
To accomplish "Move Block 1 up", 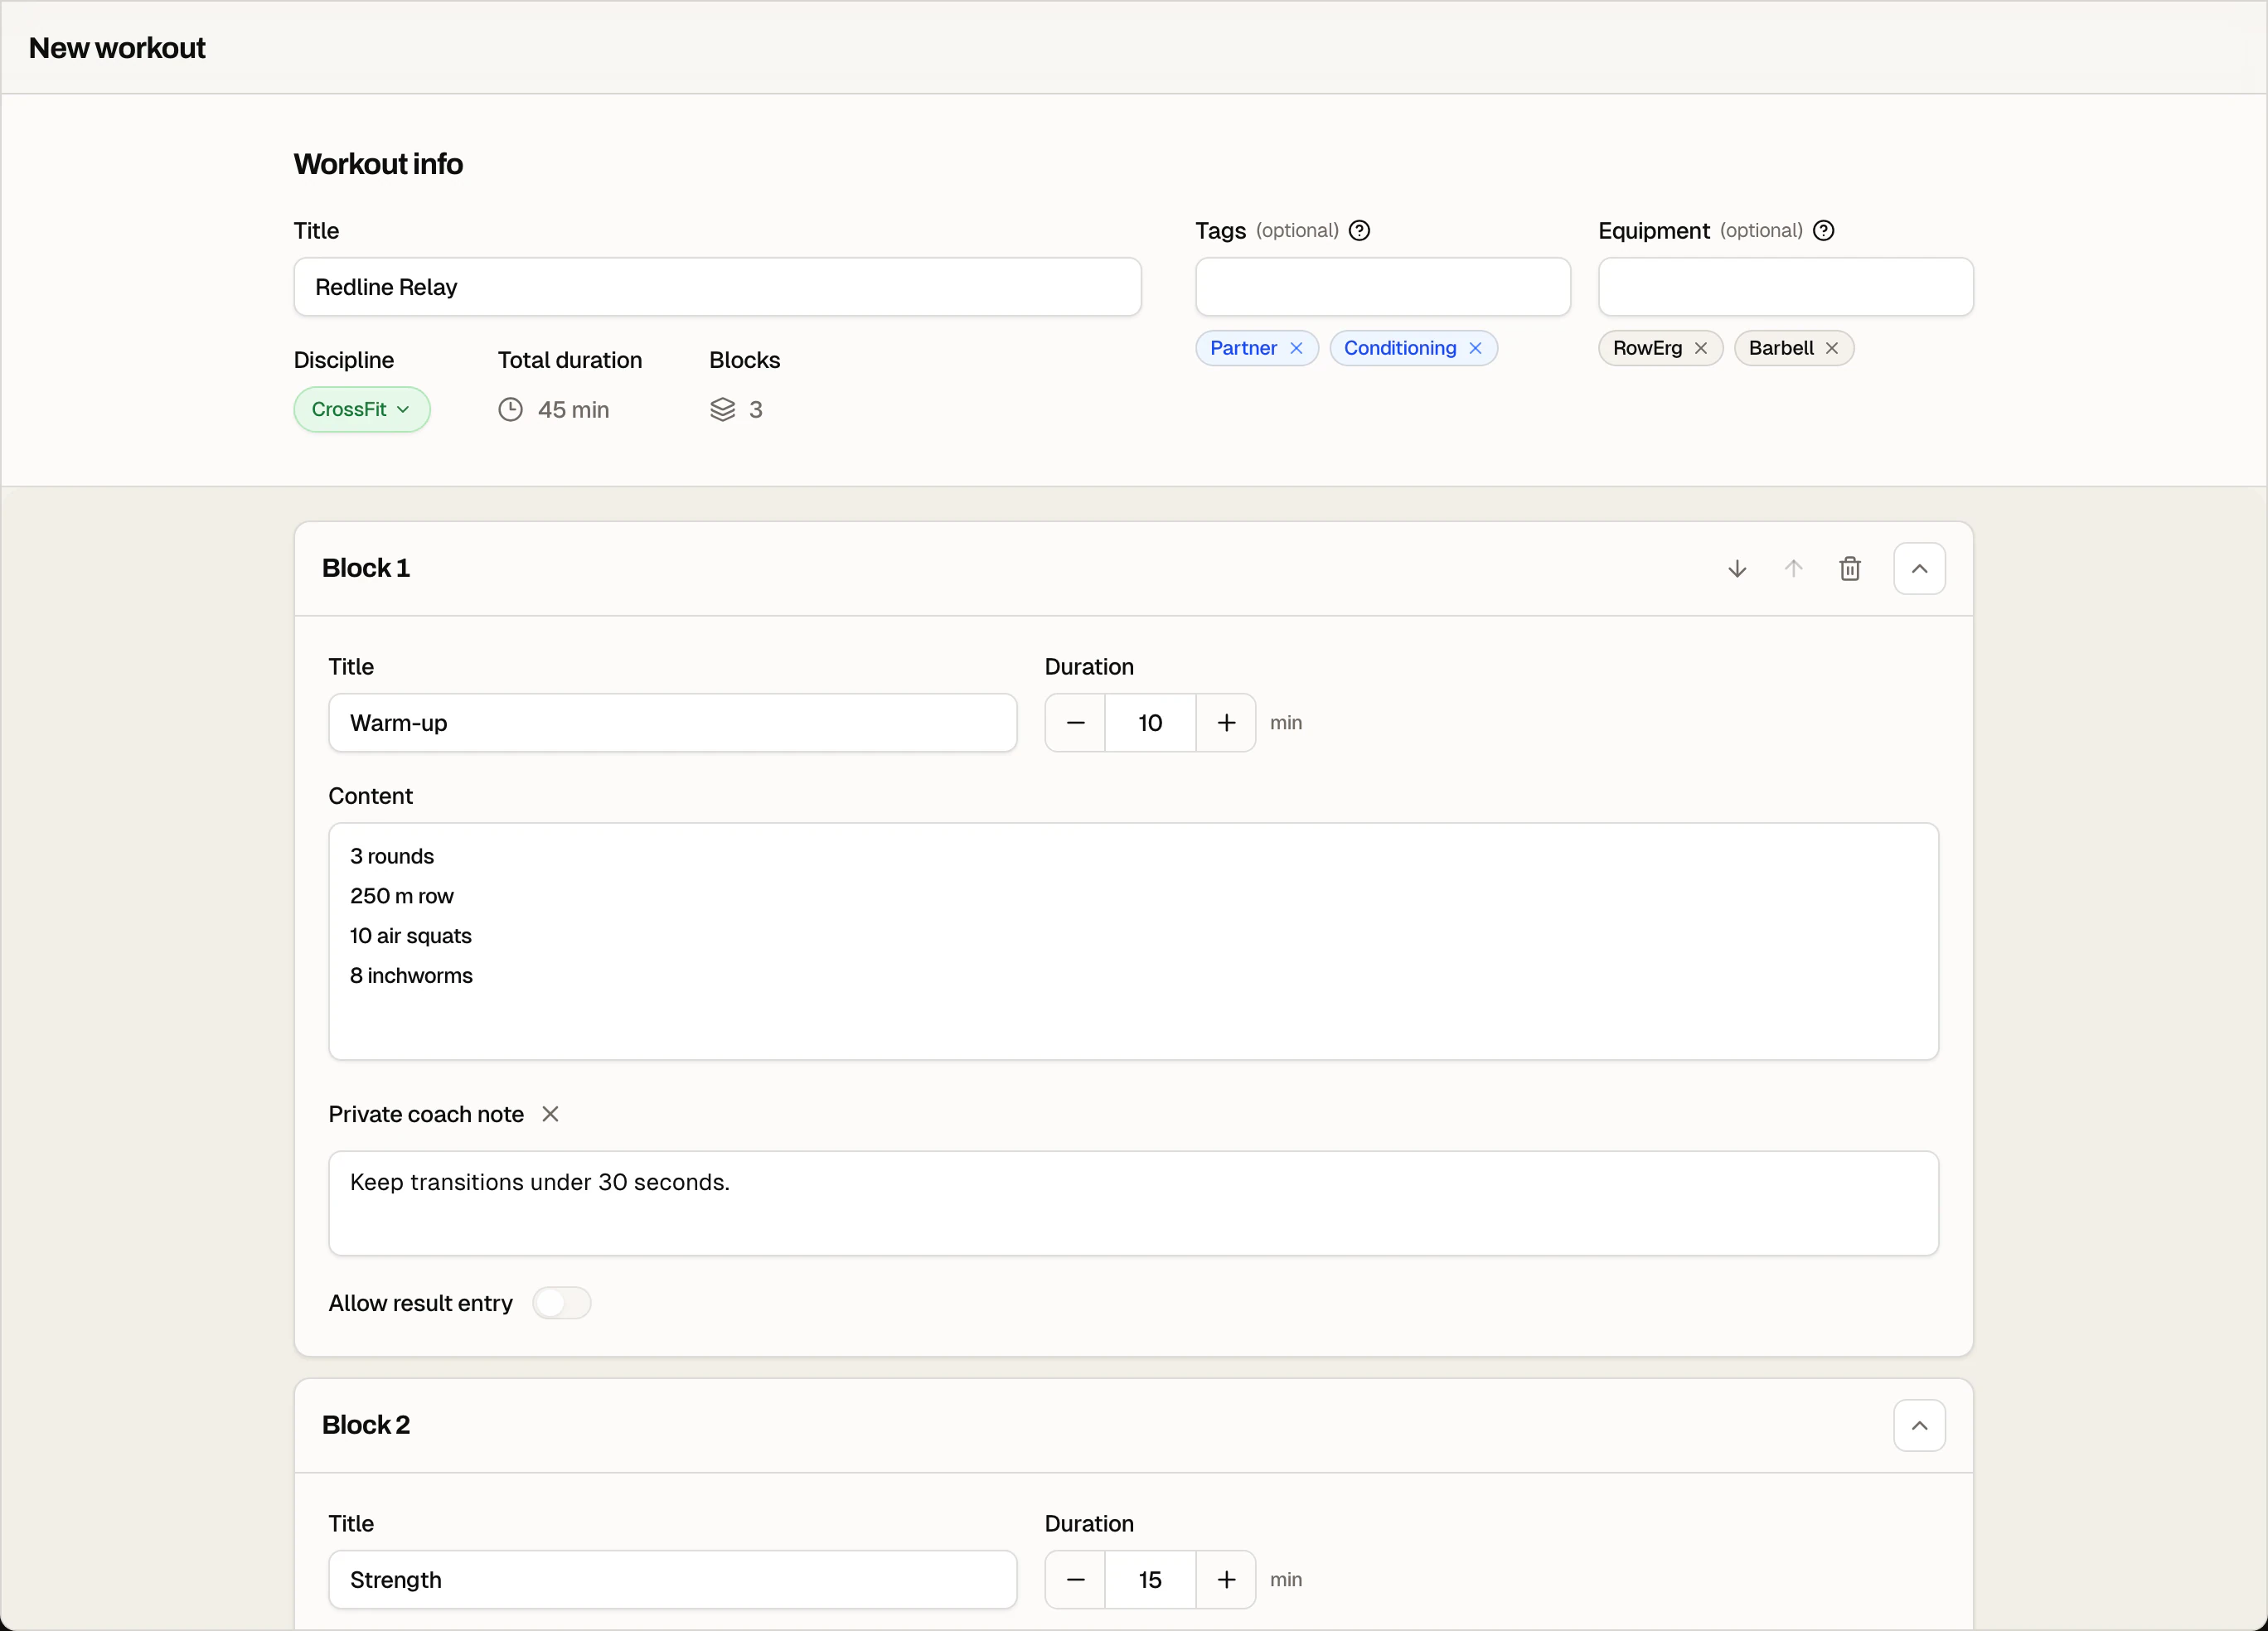I will point(1793,569).
